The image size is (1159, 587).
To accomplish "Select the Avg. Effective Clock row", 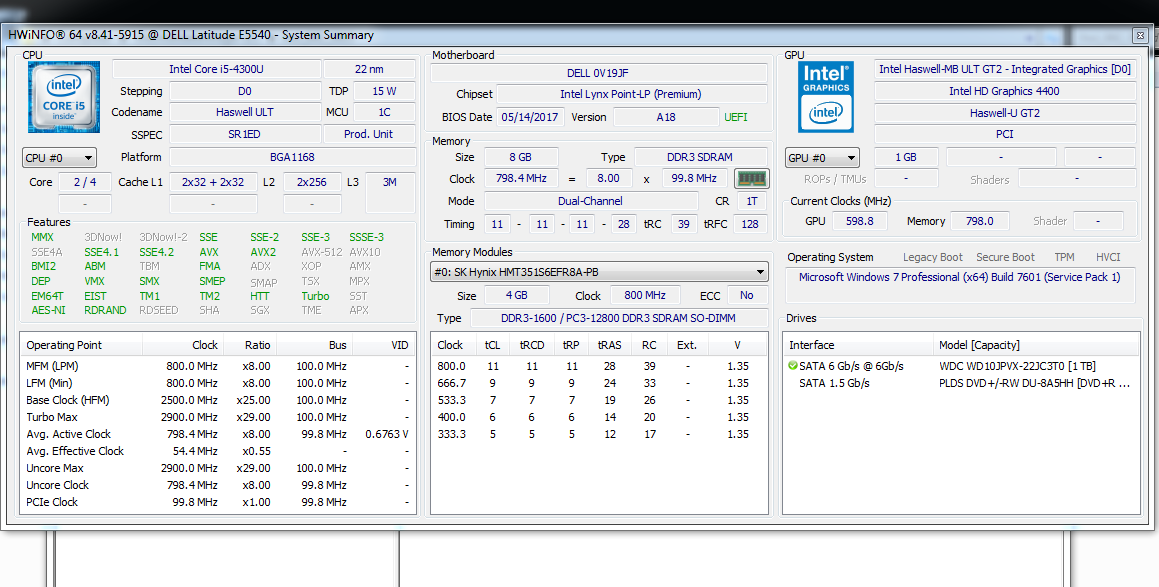I will pyautogui.click(x=217, y=451).
